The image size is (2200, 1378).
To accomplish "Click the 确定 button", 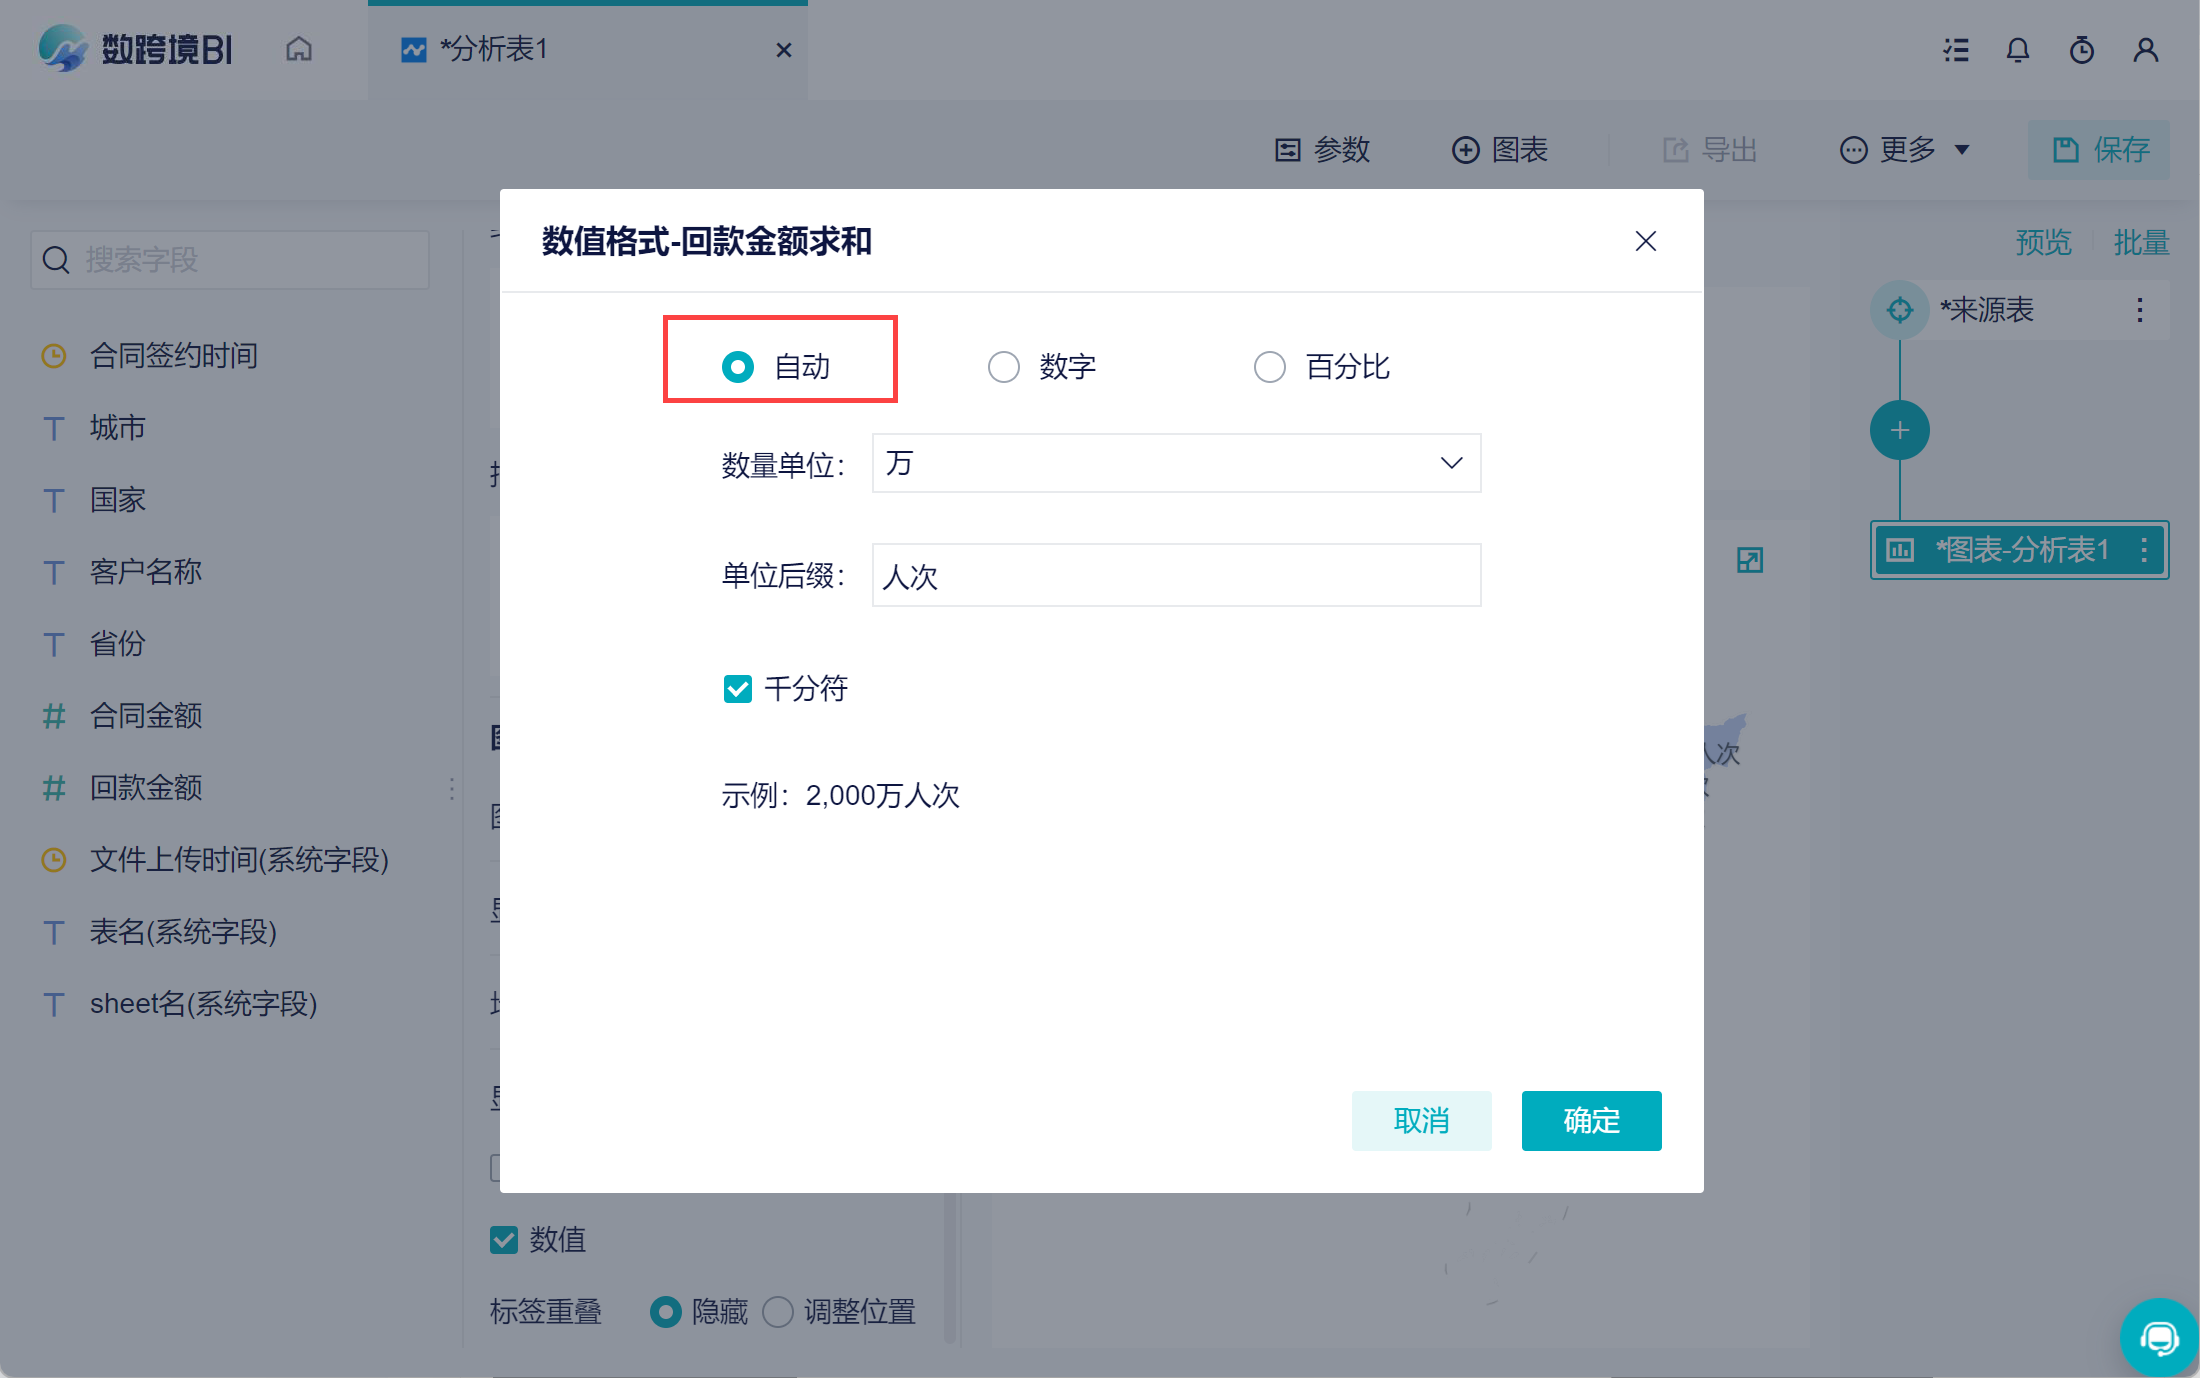I will 1591,1121.
